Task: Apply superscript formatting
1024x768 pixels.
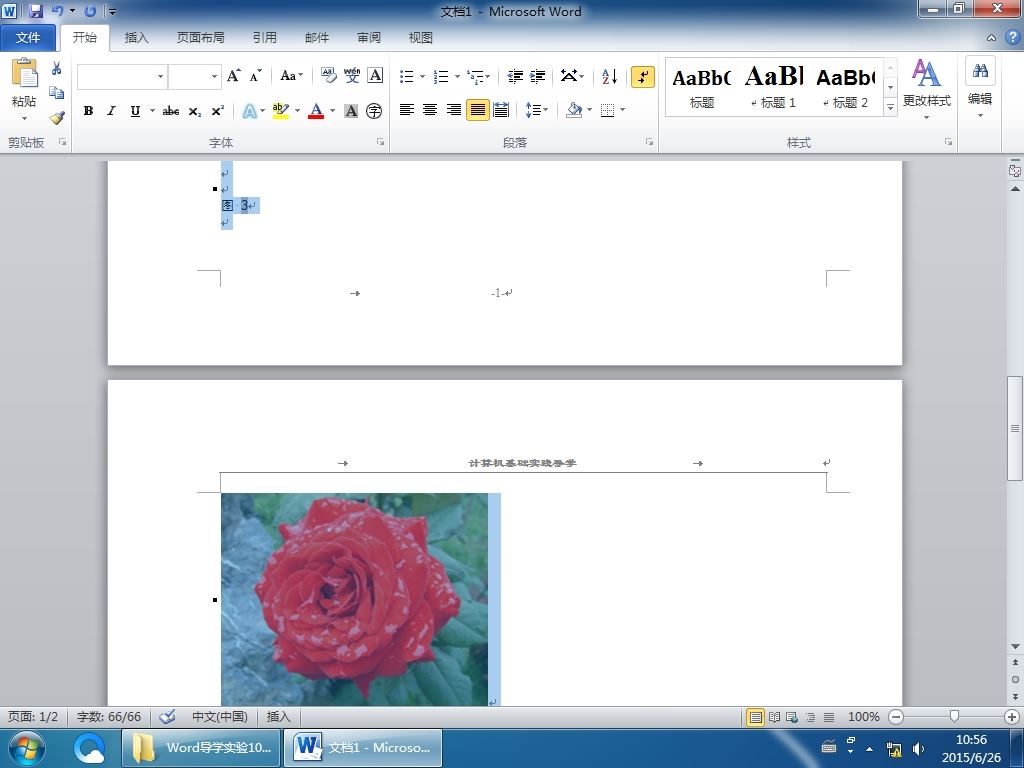Action: coord(217,111)
